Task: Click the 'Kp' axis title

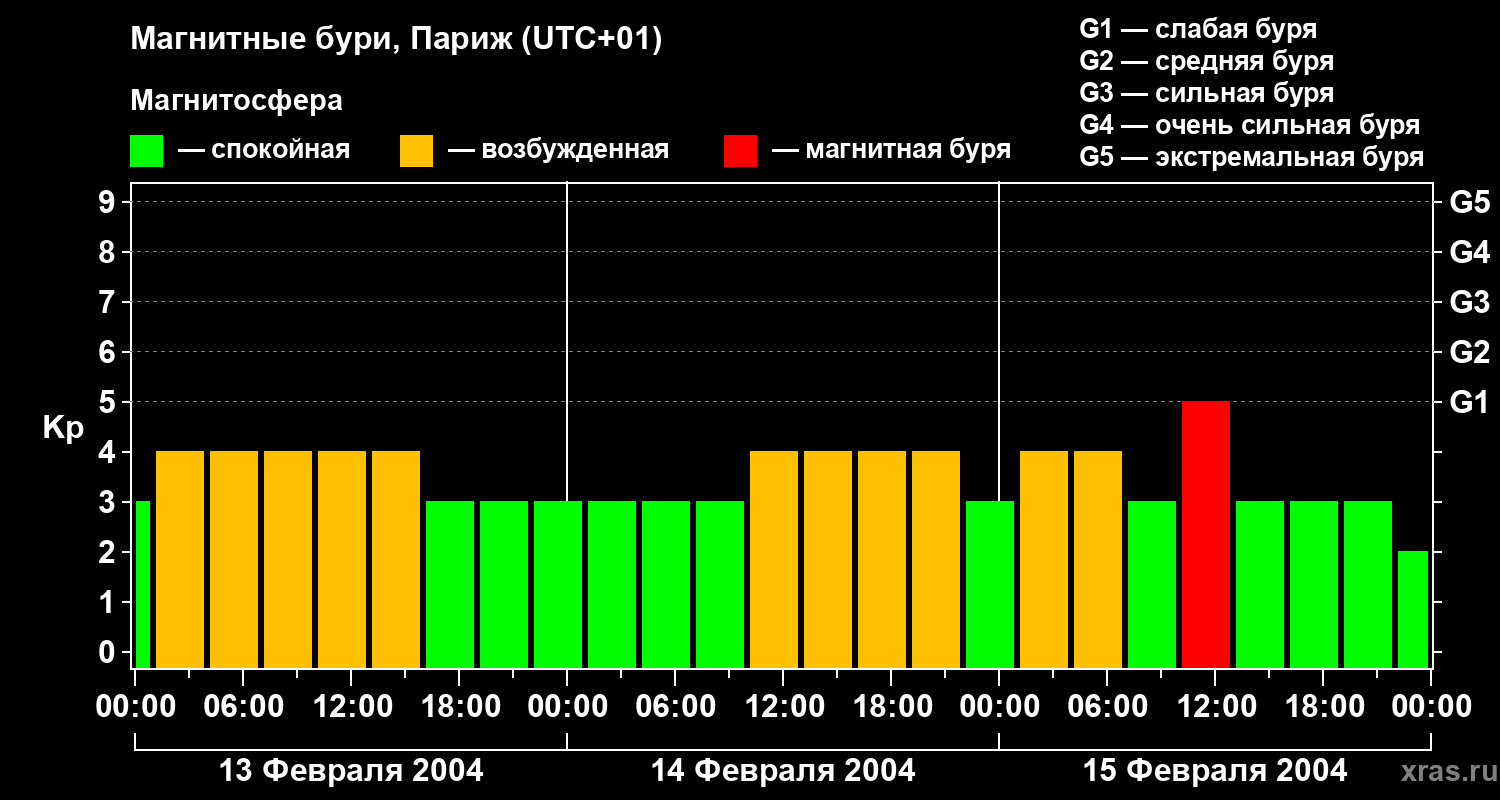Action: [x=64, y=427]
